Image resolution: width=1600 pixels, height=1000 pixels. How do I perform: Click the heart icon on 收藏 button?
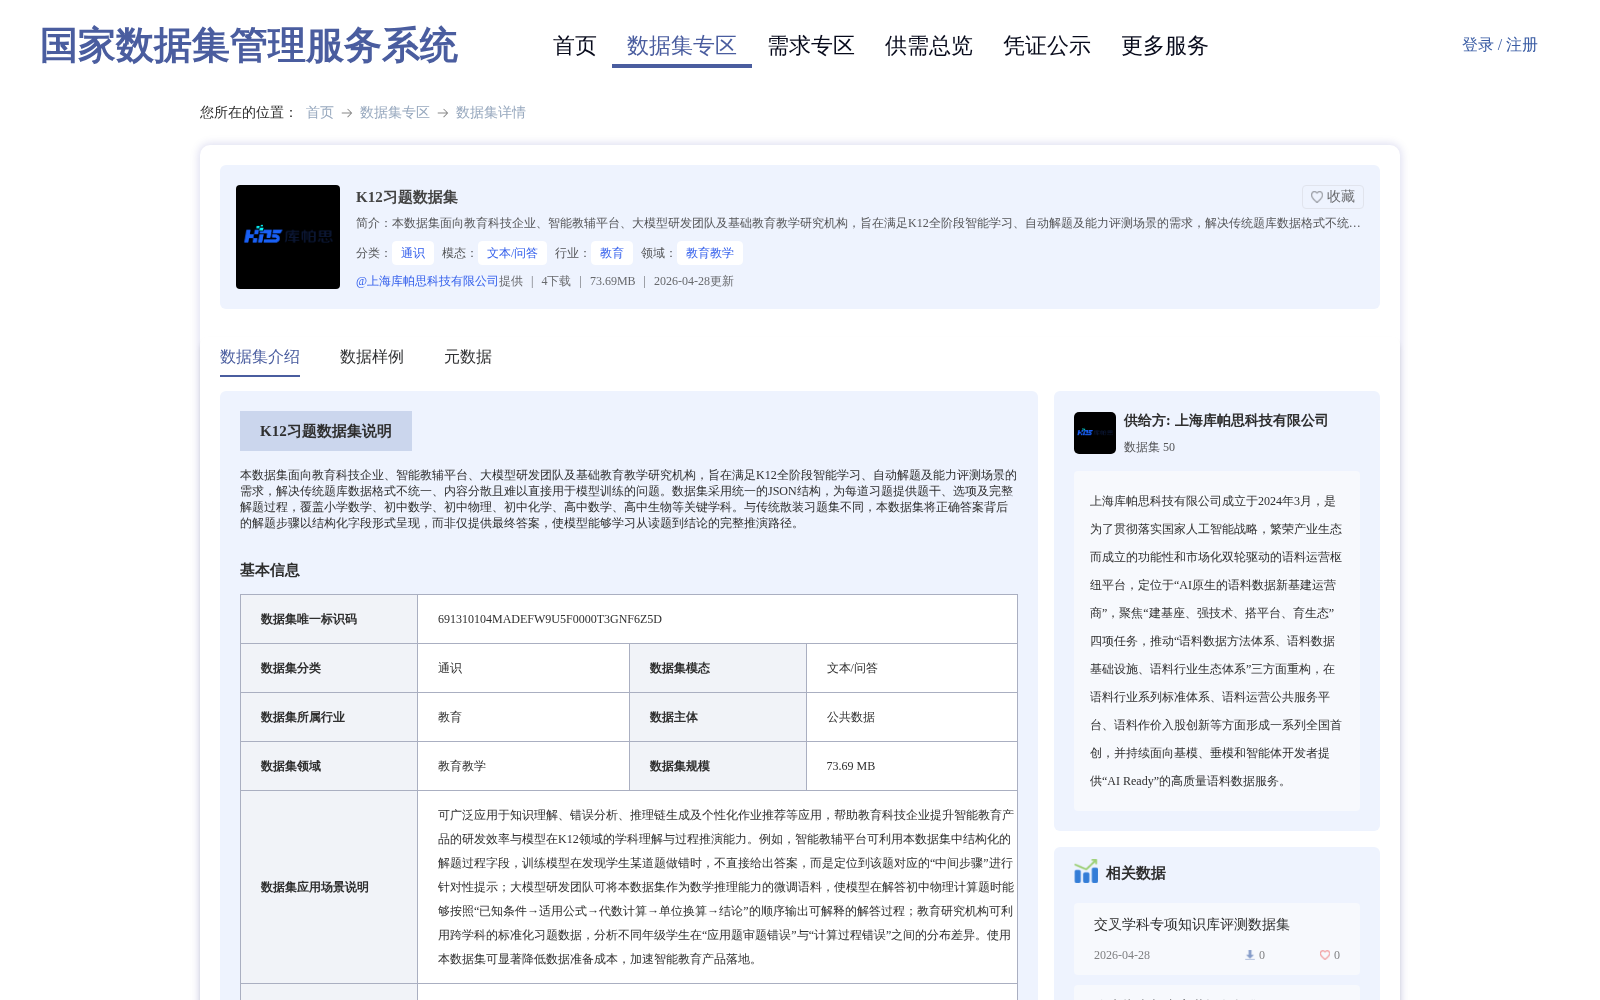[1317, 197]
